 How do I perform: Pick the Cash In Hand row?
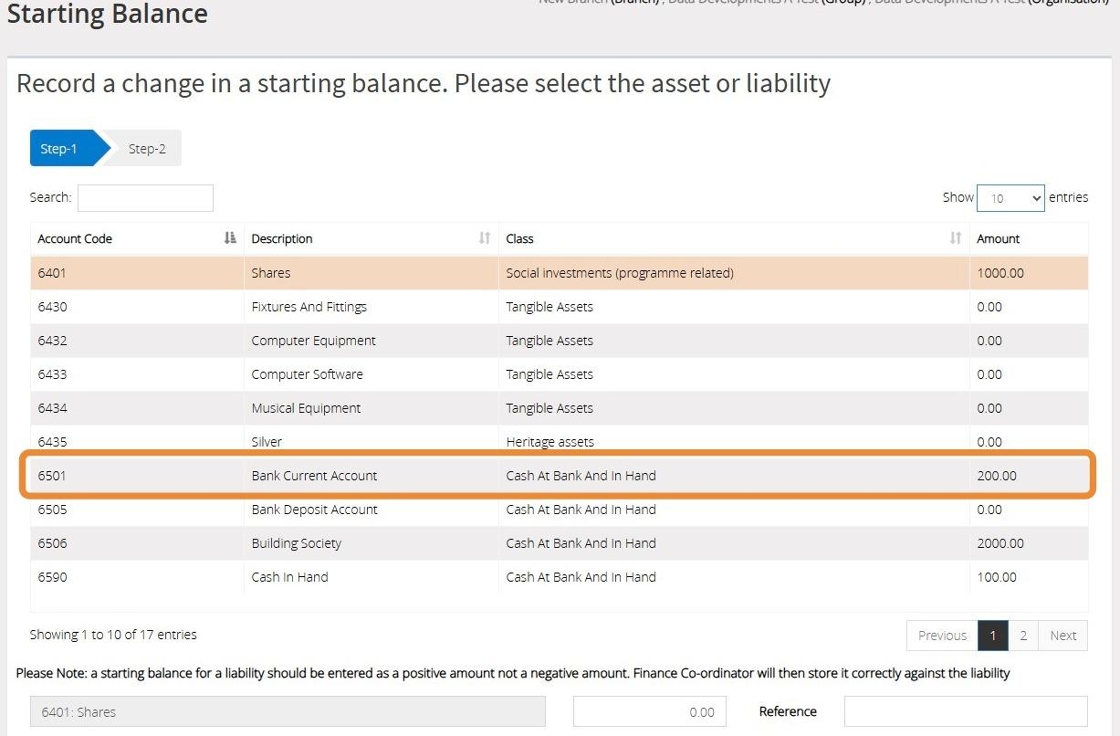(289, 577)
